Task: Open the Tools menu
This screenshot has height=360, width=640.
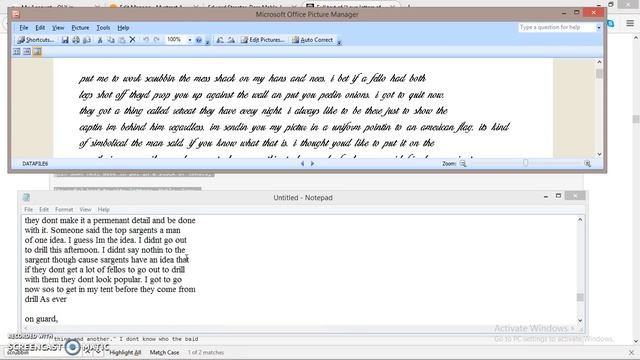Action: coord(103,28)
